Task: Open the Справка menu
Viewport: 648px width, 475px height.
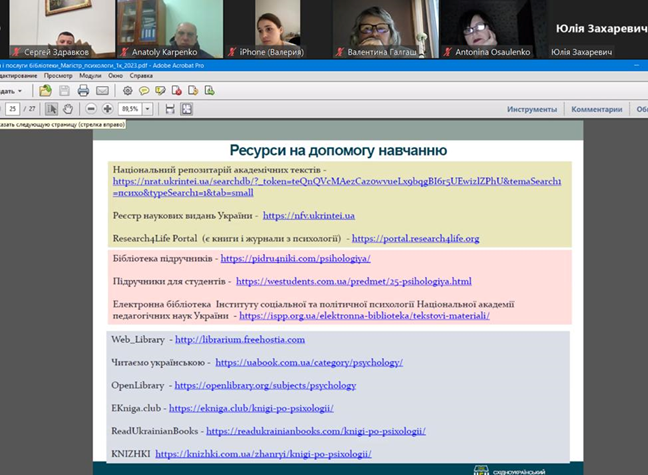Action: (x=141, y=75)
